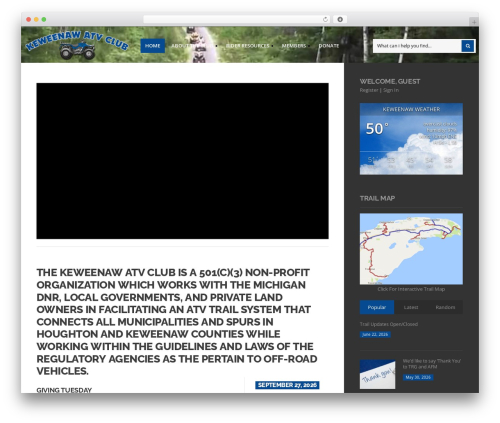Switch to the Popular tab
Viewport: 500px width, 423px height.
click(x=377, y=307)
